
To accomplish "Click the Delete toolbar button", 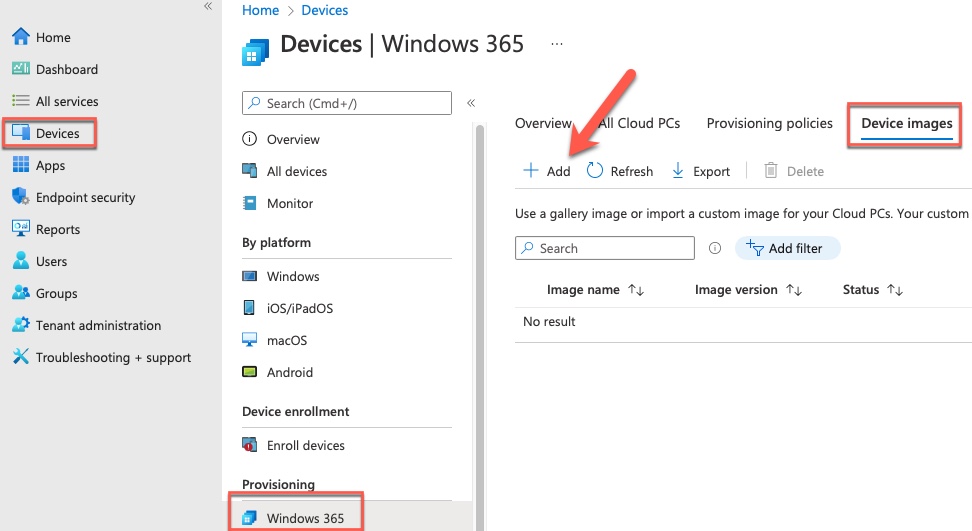I will pyautogui.click(x=794, y=170).
